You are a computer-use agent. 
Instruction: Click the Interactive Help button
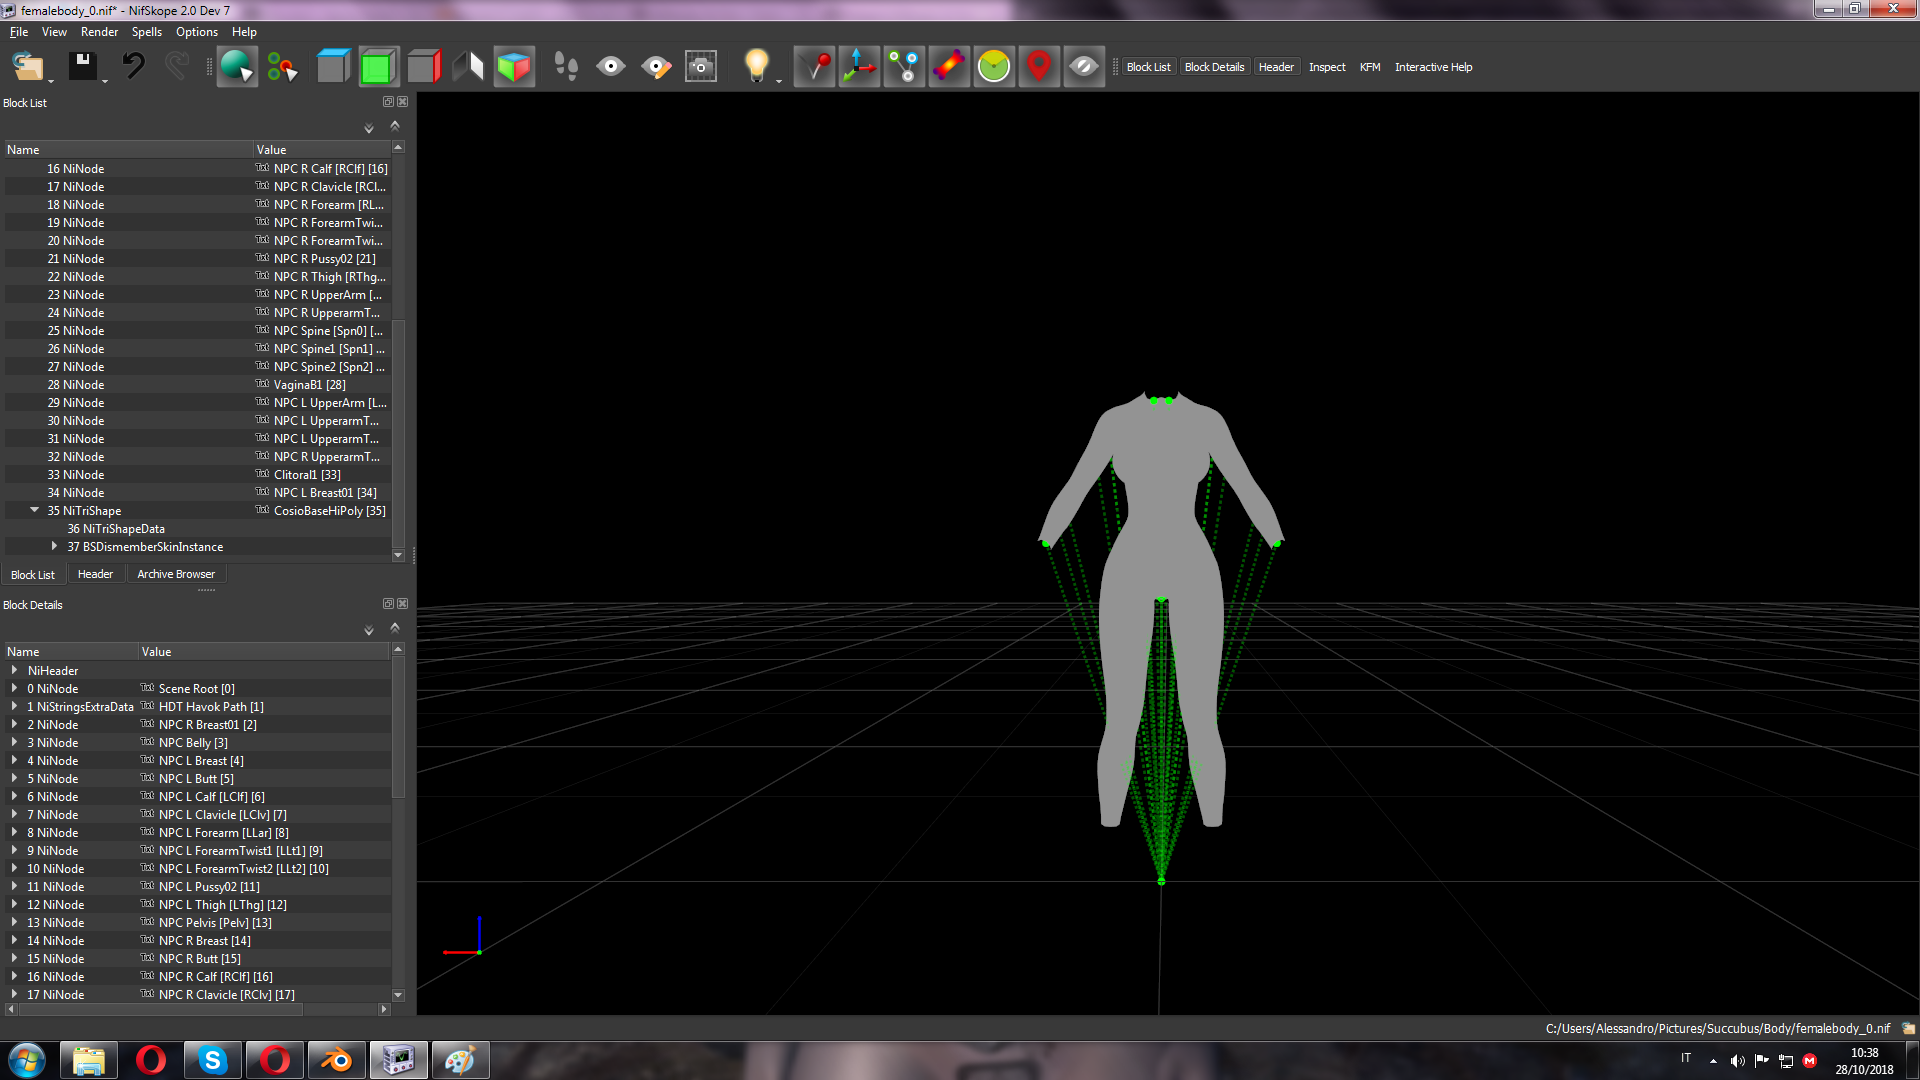click(1433, 67)
